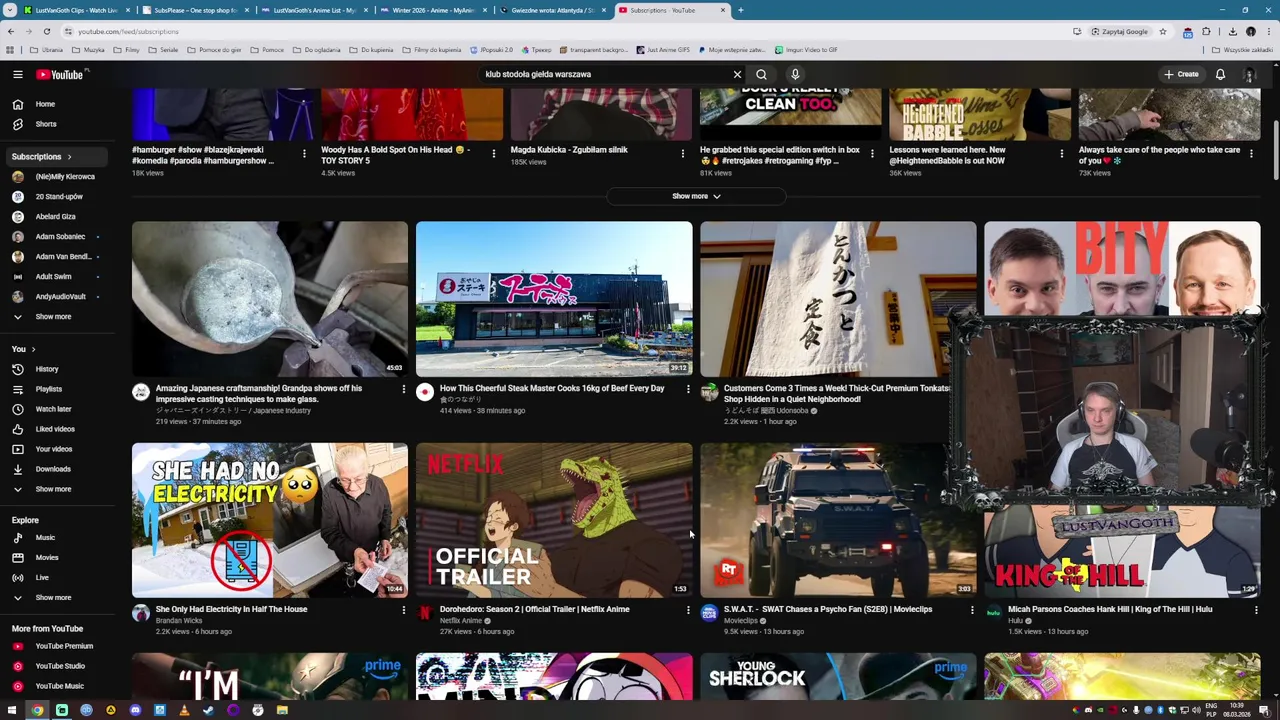Open Watch later list

click(x=54, y=409)
